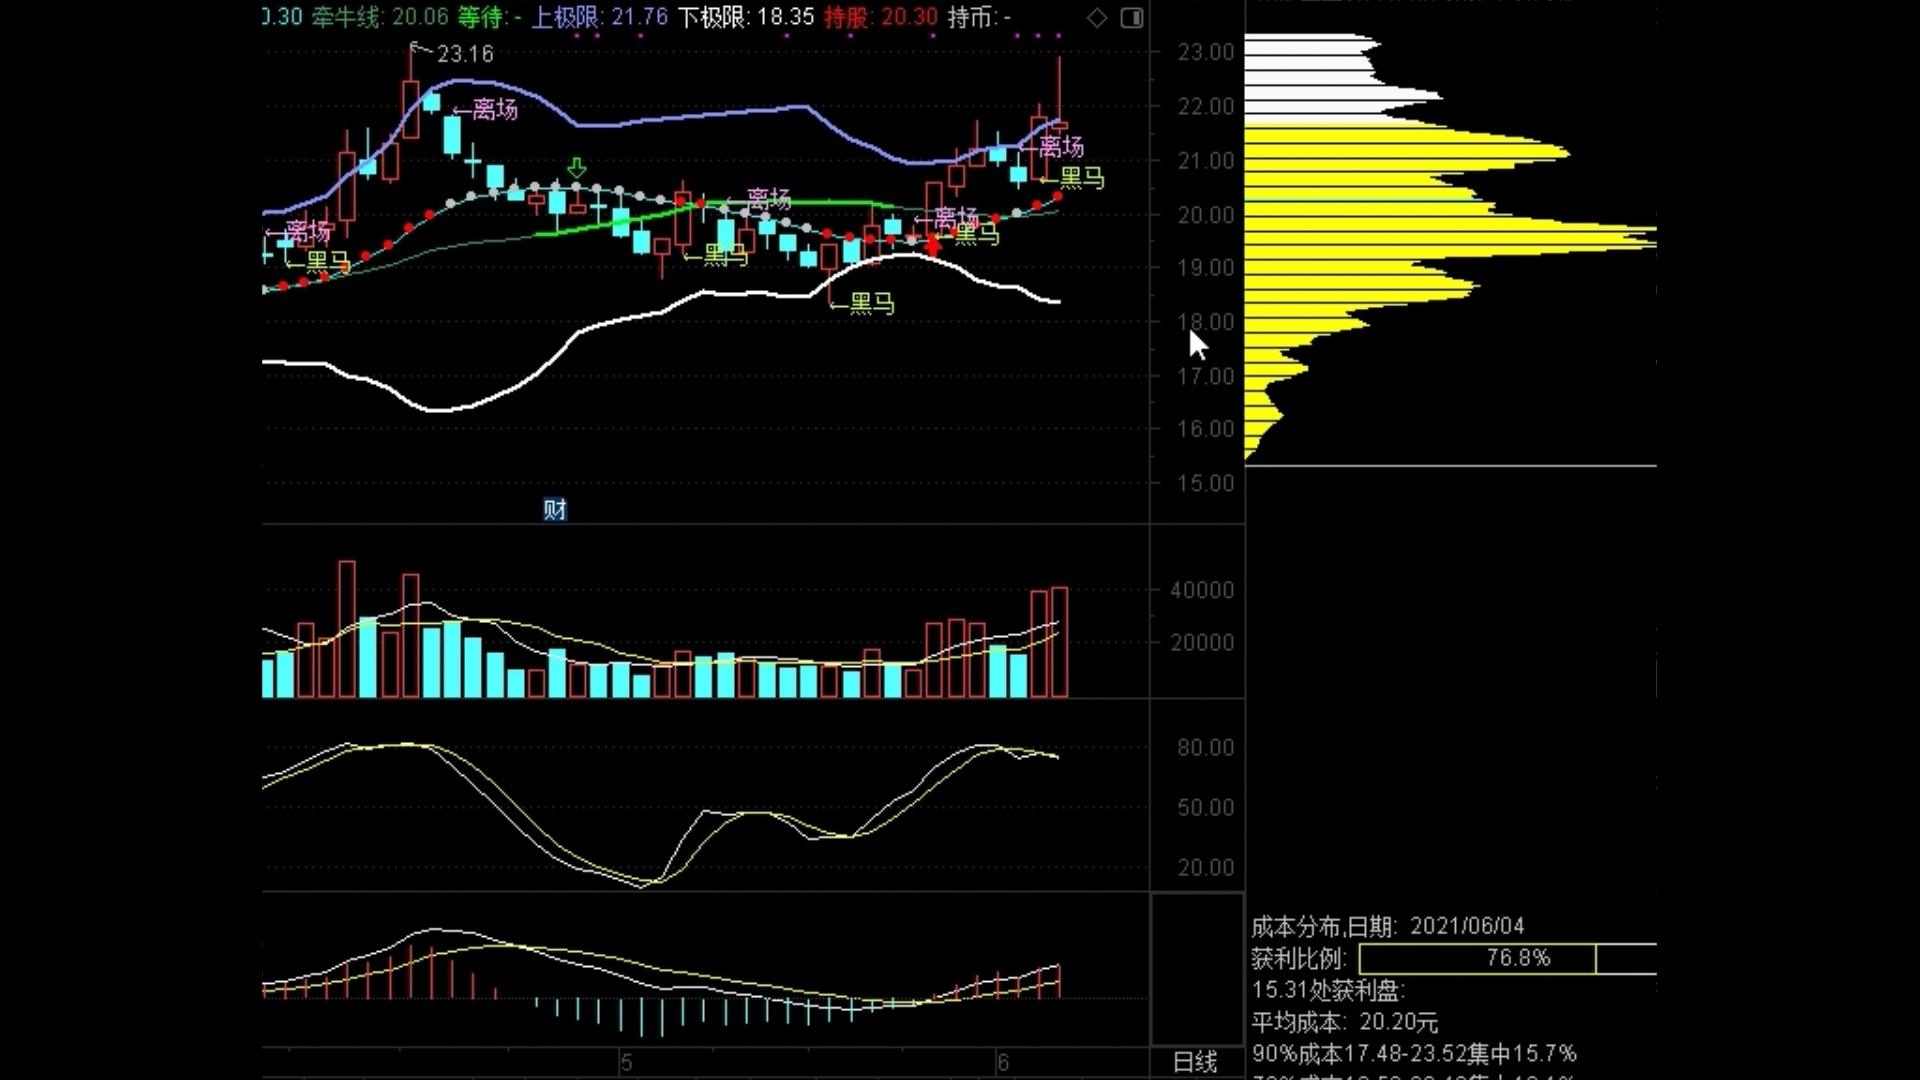Click the diamond icon above the chart
This screenshot has height=1080, width=1920.
(x=1097, y=18)
